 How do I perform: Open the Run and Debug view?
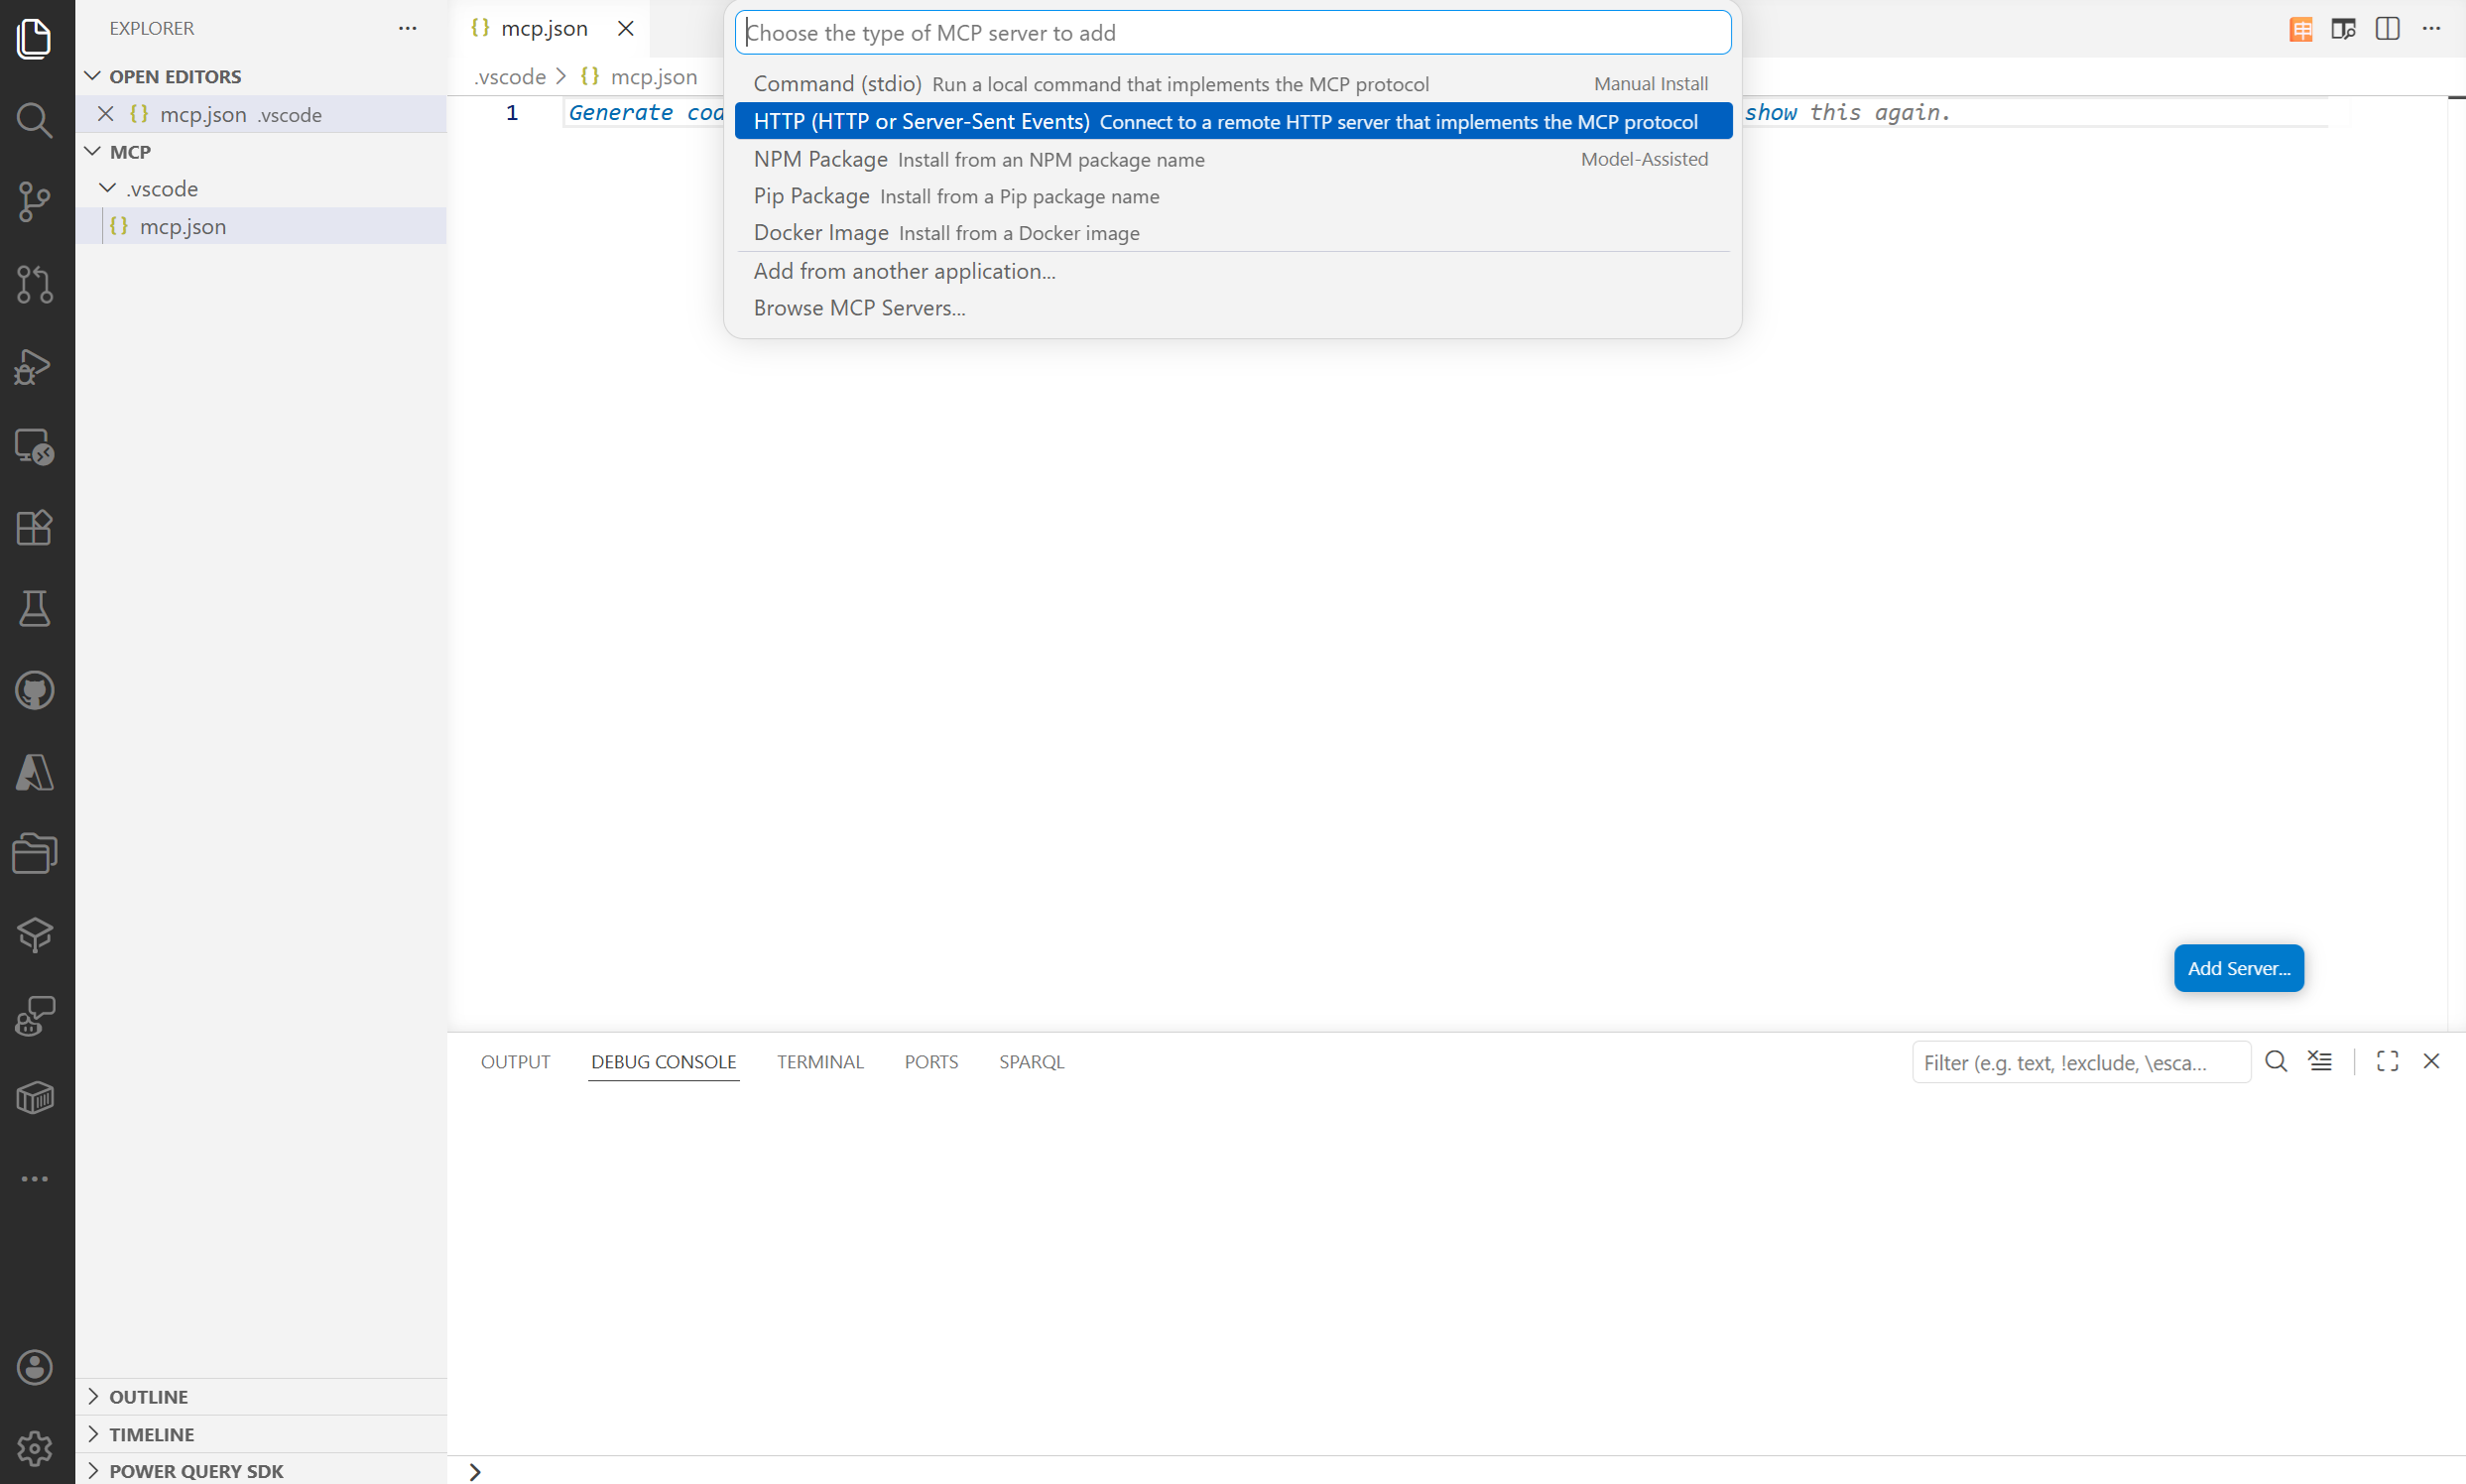pos(35,366)
